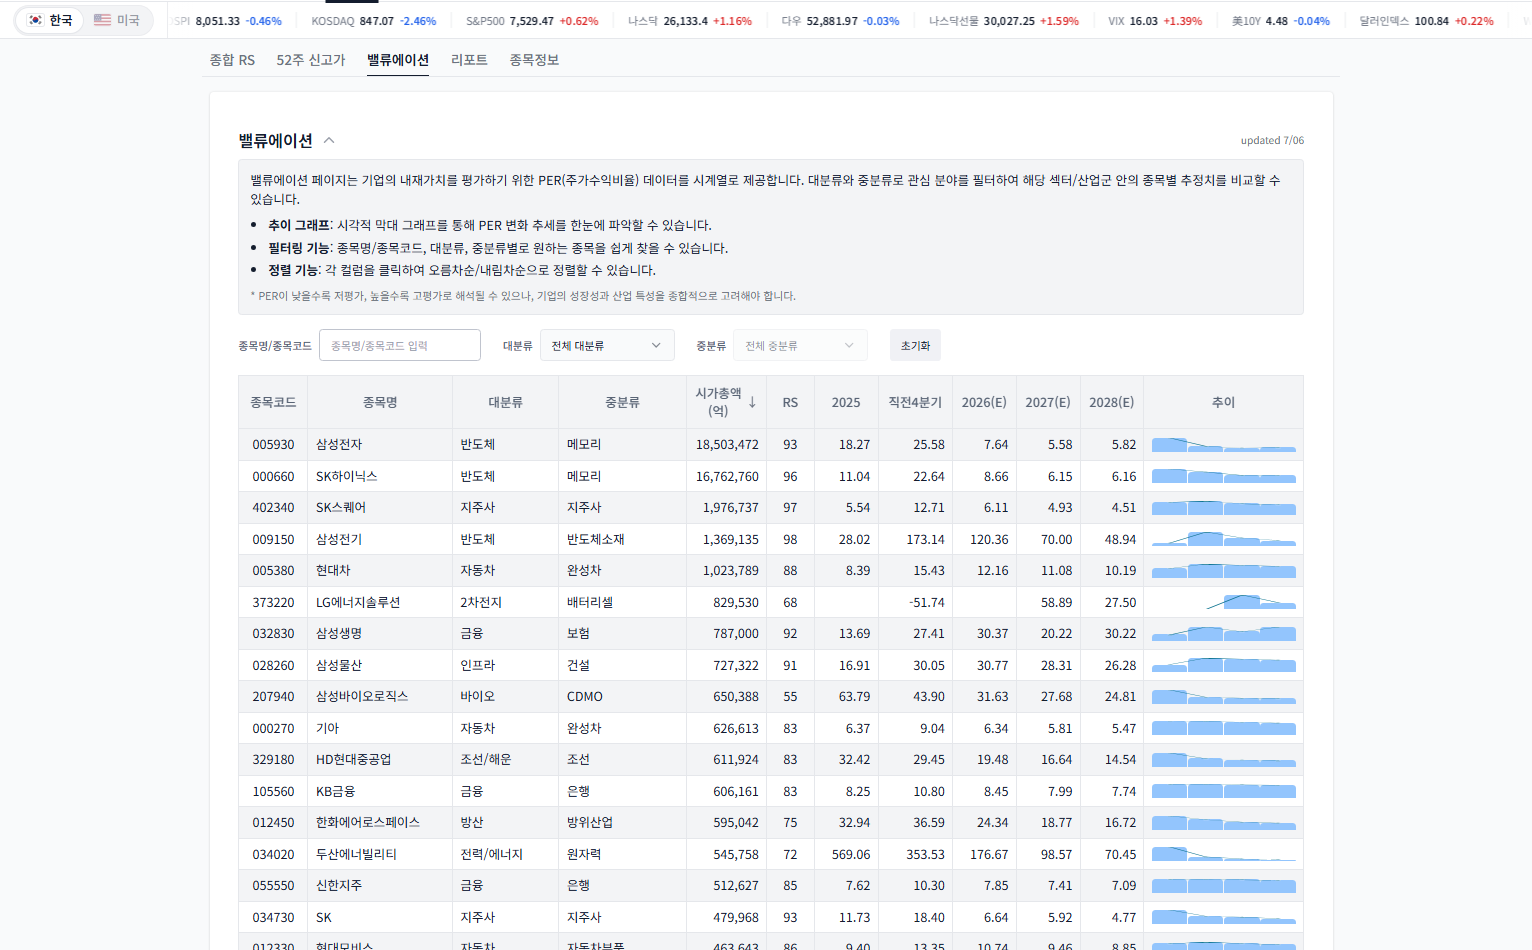This screenshot has height=950, width=1532.
Task: Click the 달러인덱스 ticker
Action: 1426,21
